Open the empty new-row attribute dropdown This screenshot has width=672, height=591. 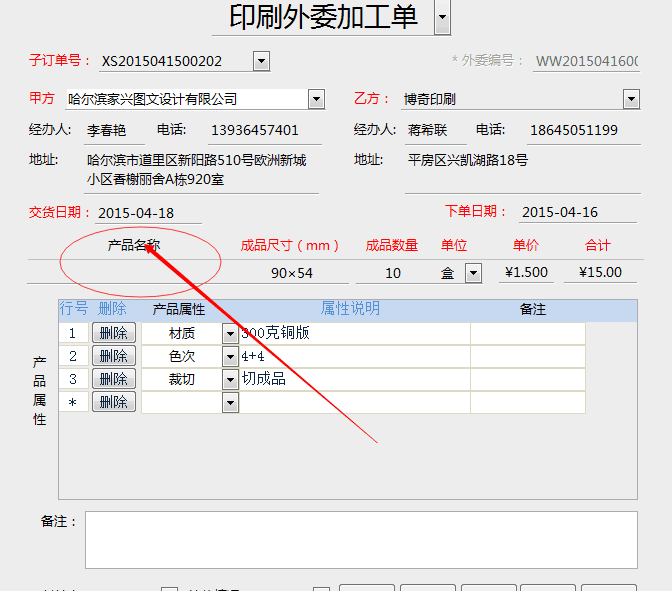(x=230, y=402)
